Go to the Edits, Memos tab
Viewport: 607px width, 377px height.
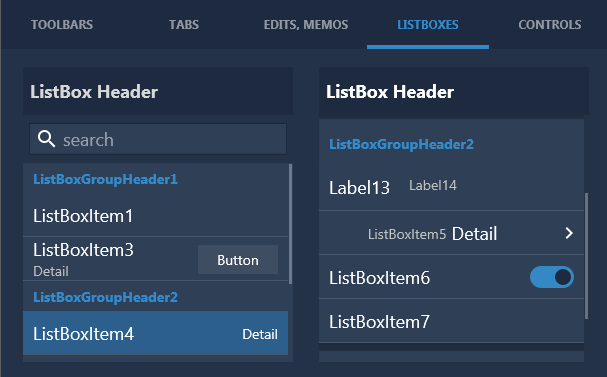point(306,25)
